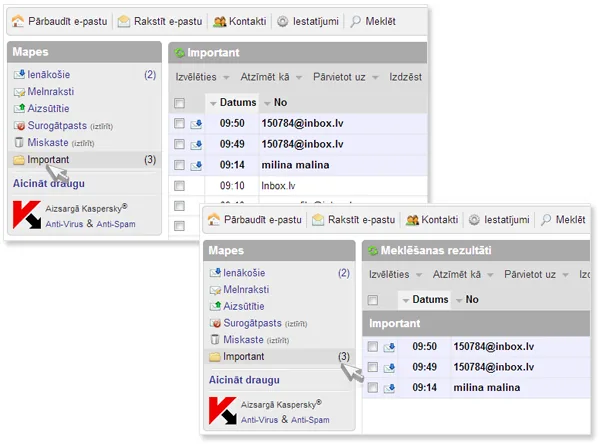The width and height of the screenshot is (600, 448).
Task: Click the Miskaste trash bin icon in upper window
Action: point(19,142)
